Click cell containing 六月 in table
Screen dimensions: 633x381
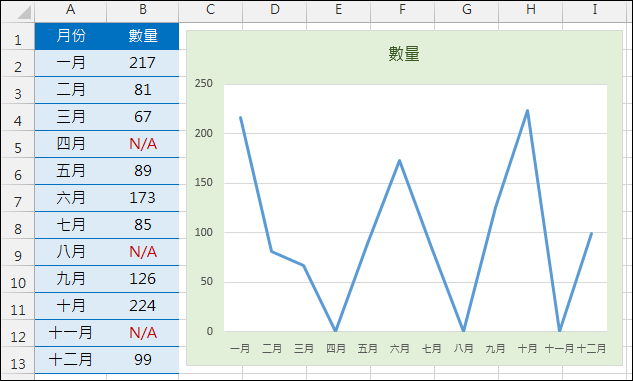pos(71,198)
